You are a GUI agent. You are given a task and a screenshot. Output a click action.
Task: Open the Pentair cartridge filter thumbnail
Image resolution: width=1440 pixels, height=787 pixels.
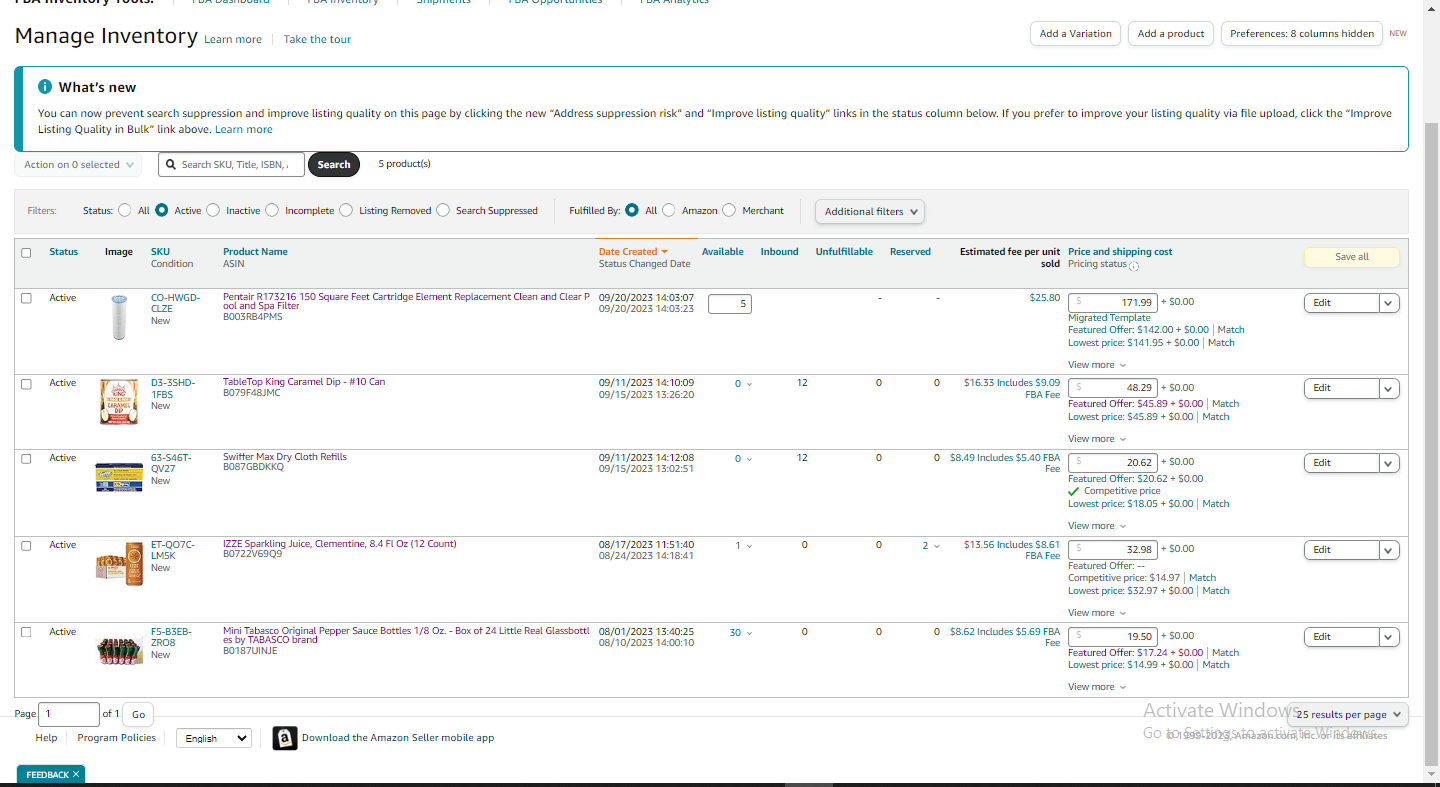click(x=119, y=318)
